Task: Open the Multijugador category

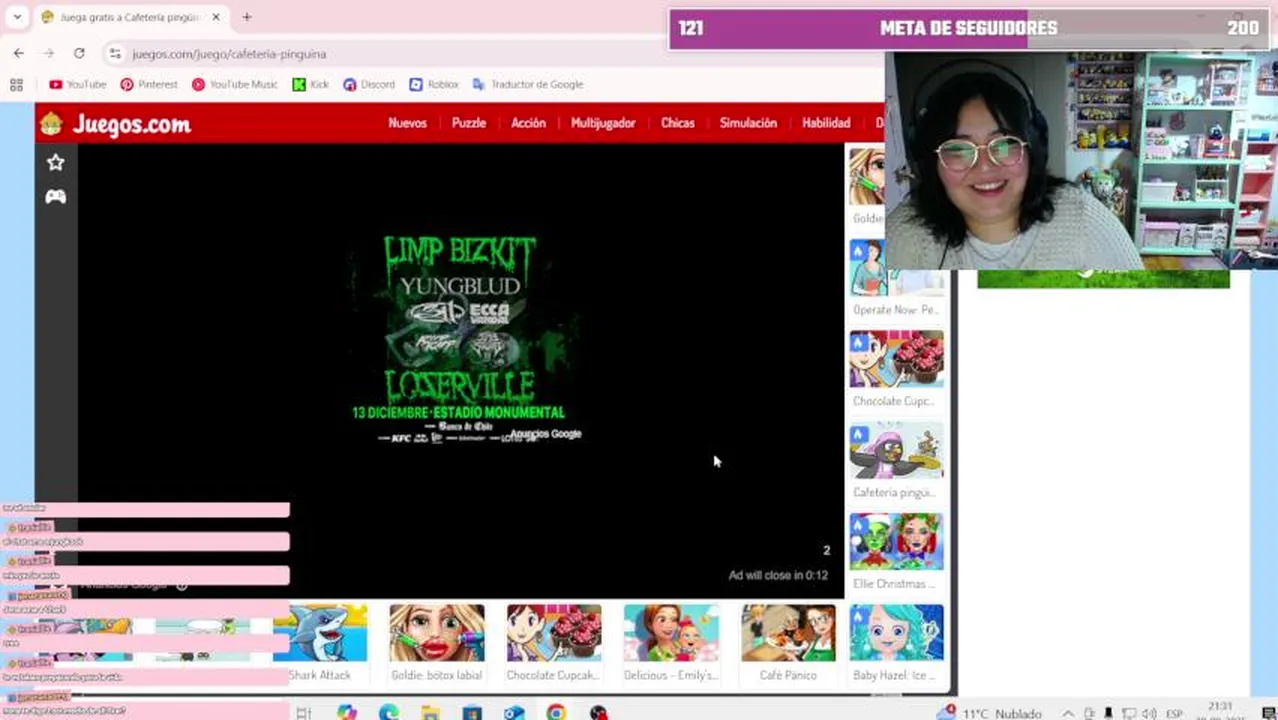Action: tap(603, 123)
